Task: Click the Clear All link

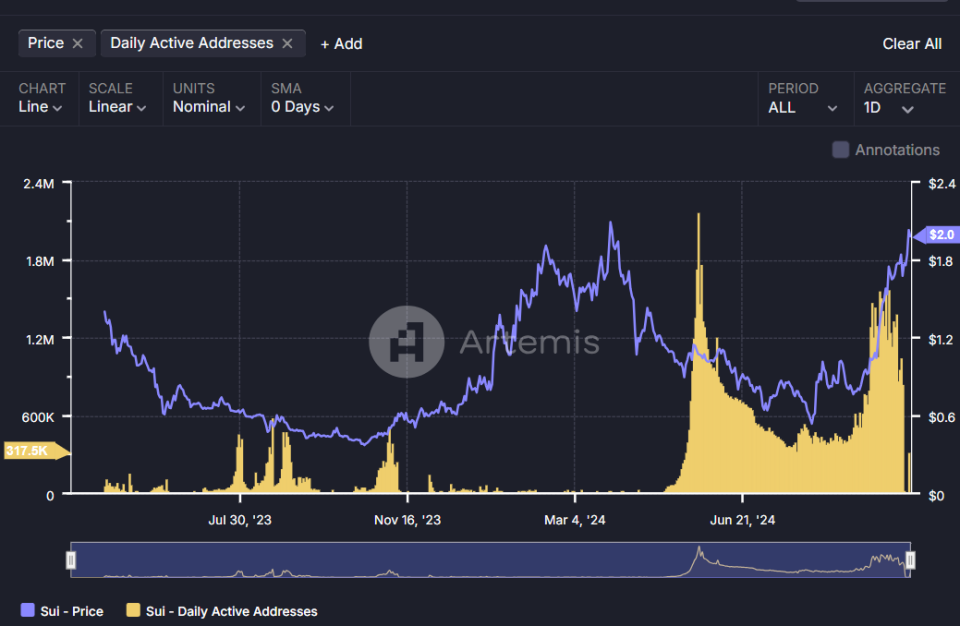Action: [x=912, y=43]
